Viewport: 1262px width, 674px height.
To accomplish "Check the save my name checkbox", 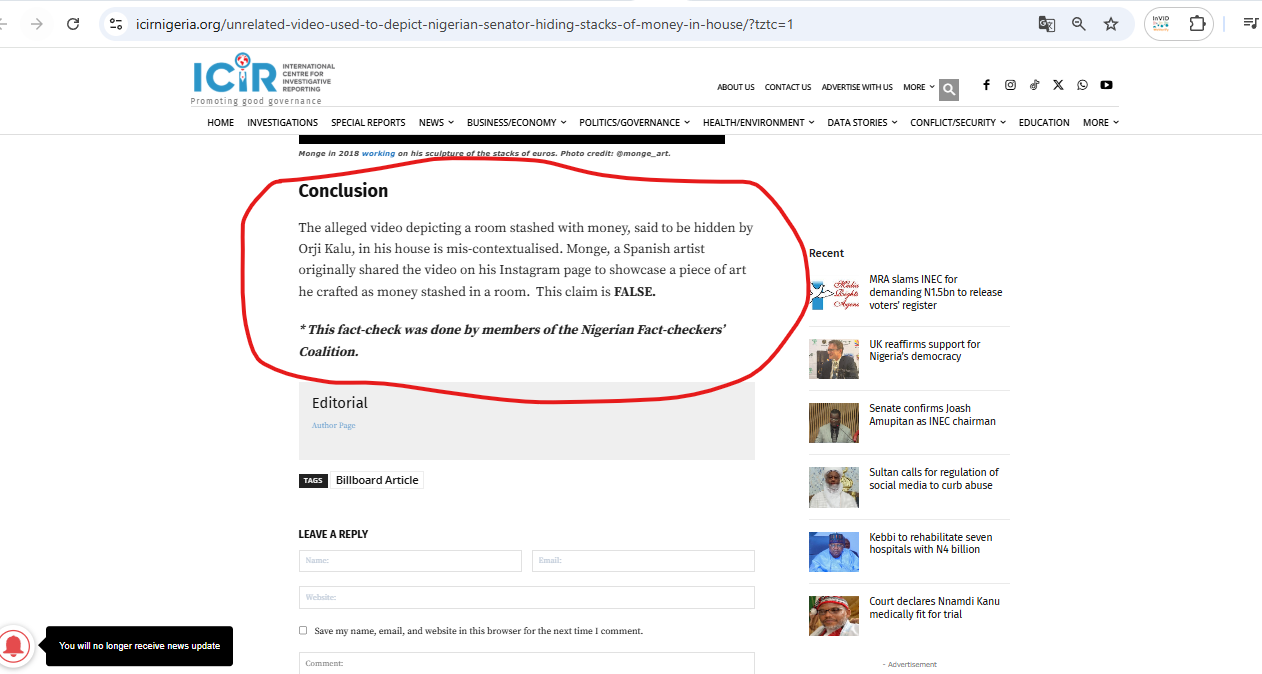I will [x=303, y=631].
